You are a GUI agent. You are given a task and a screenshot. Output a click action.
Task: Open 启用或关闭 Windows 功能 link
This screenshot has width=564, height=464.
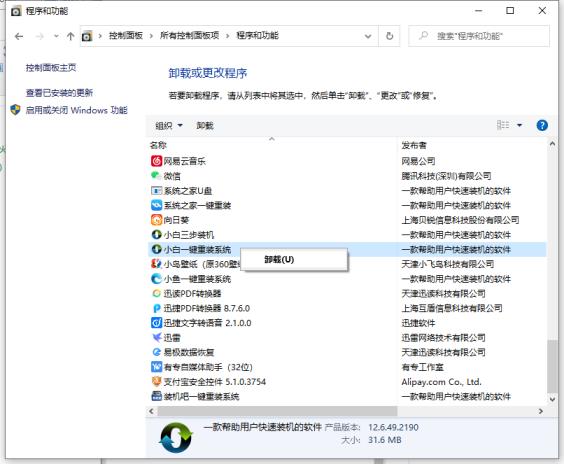(77, 110)
